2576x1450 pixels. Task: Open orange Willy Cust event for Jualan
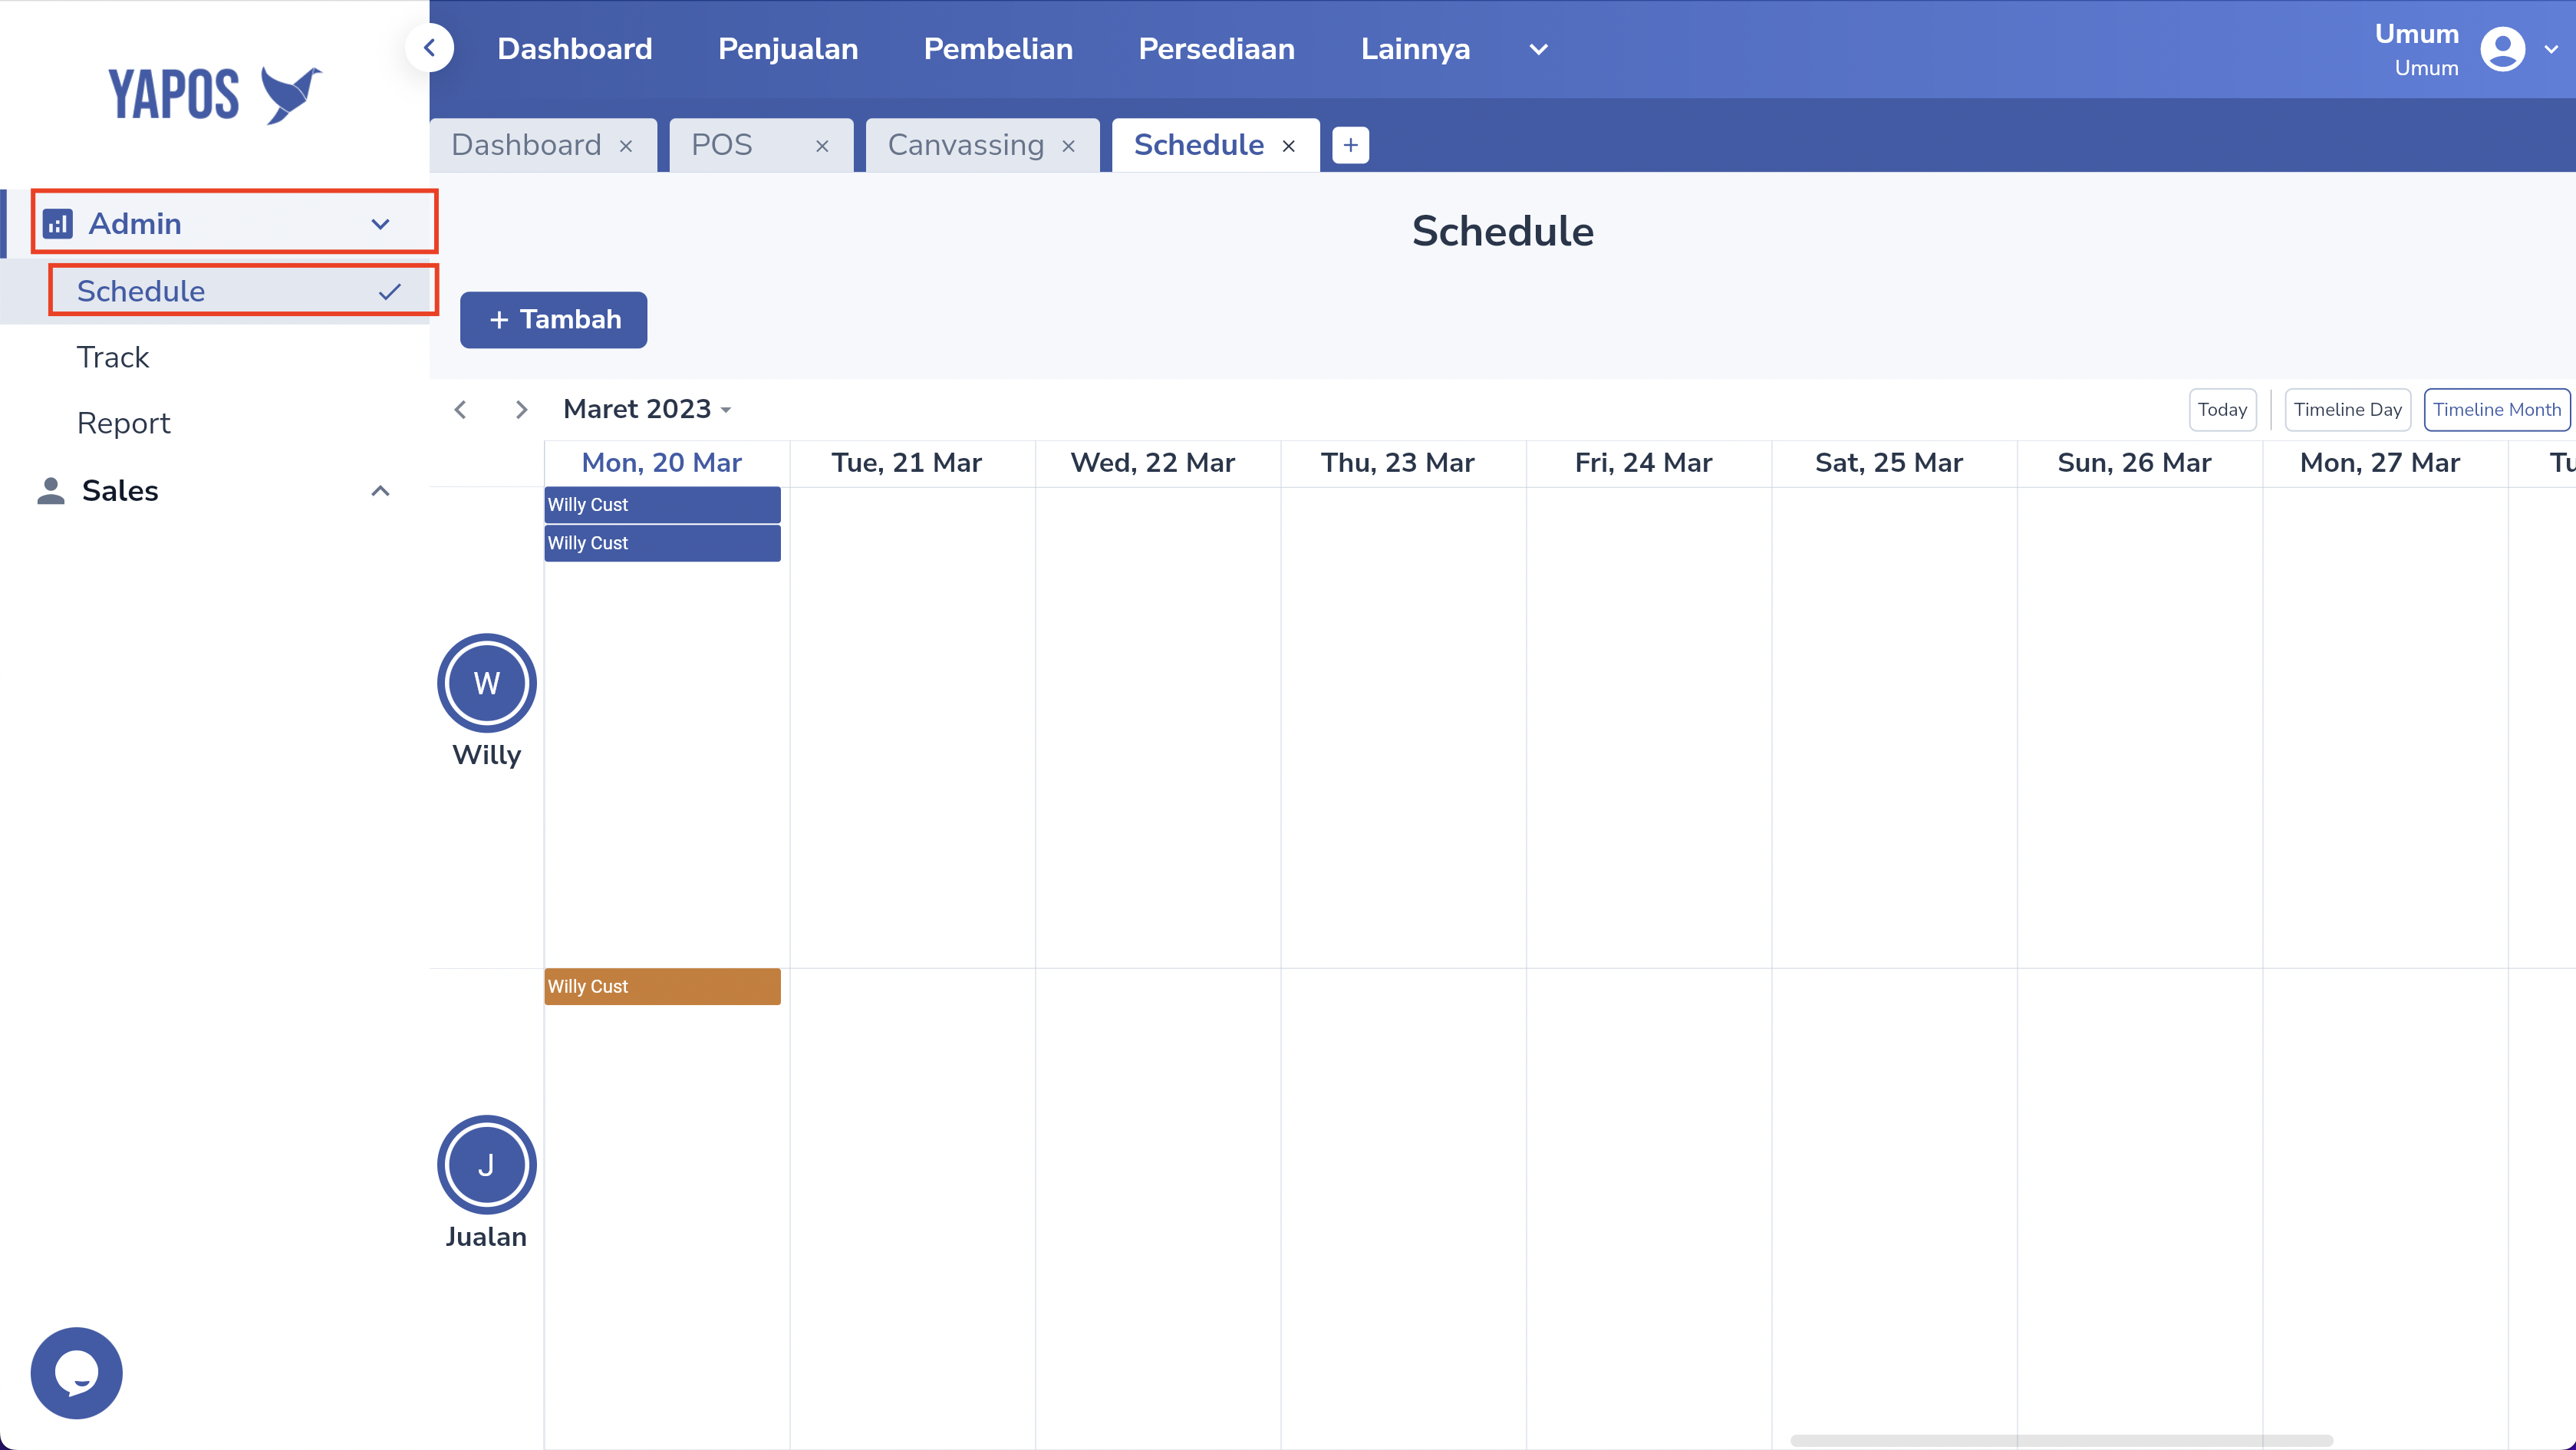662,987
